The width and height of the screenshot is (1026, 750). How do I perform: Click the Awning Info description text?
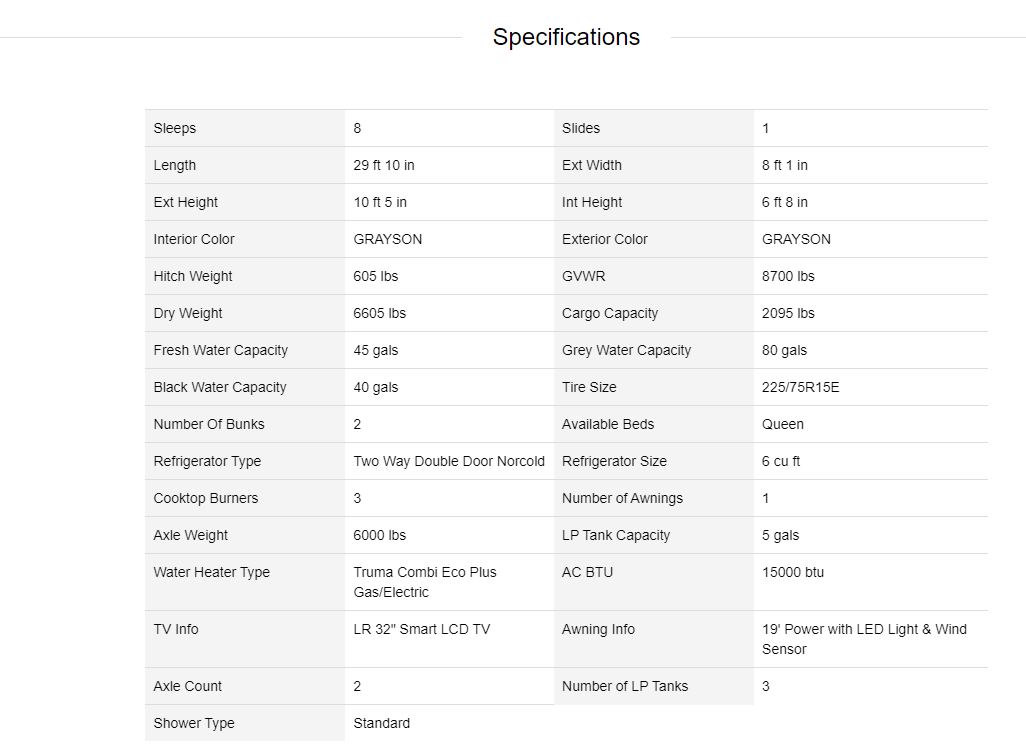tap(864, 639)
